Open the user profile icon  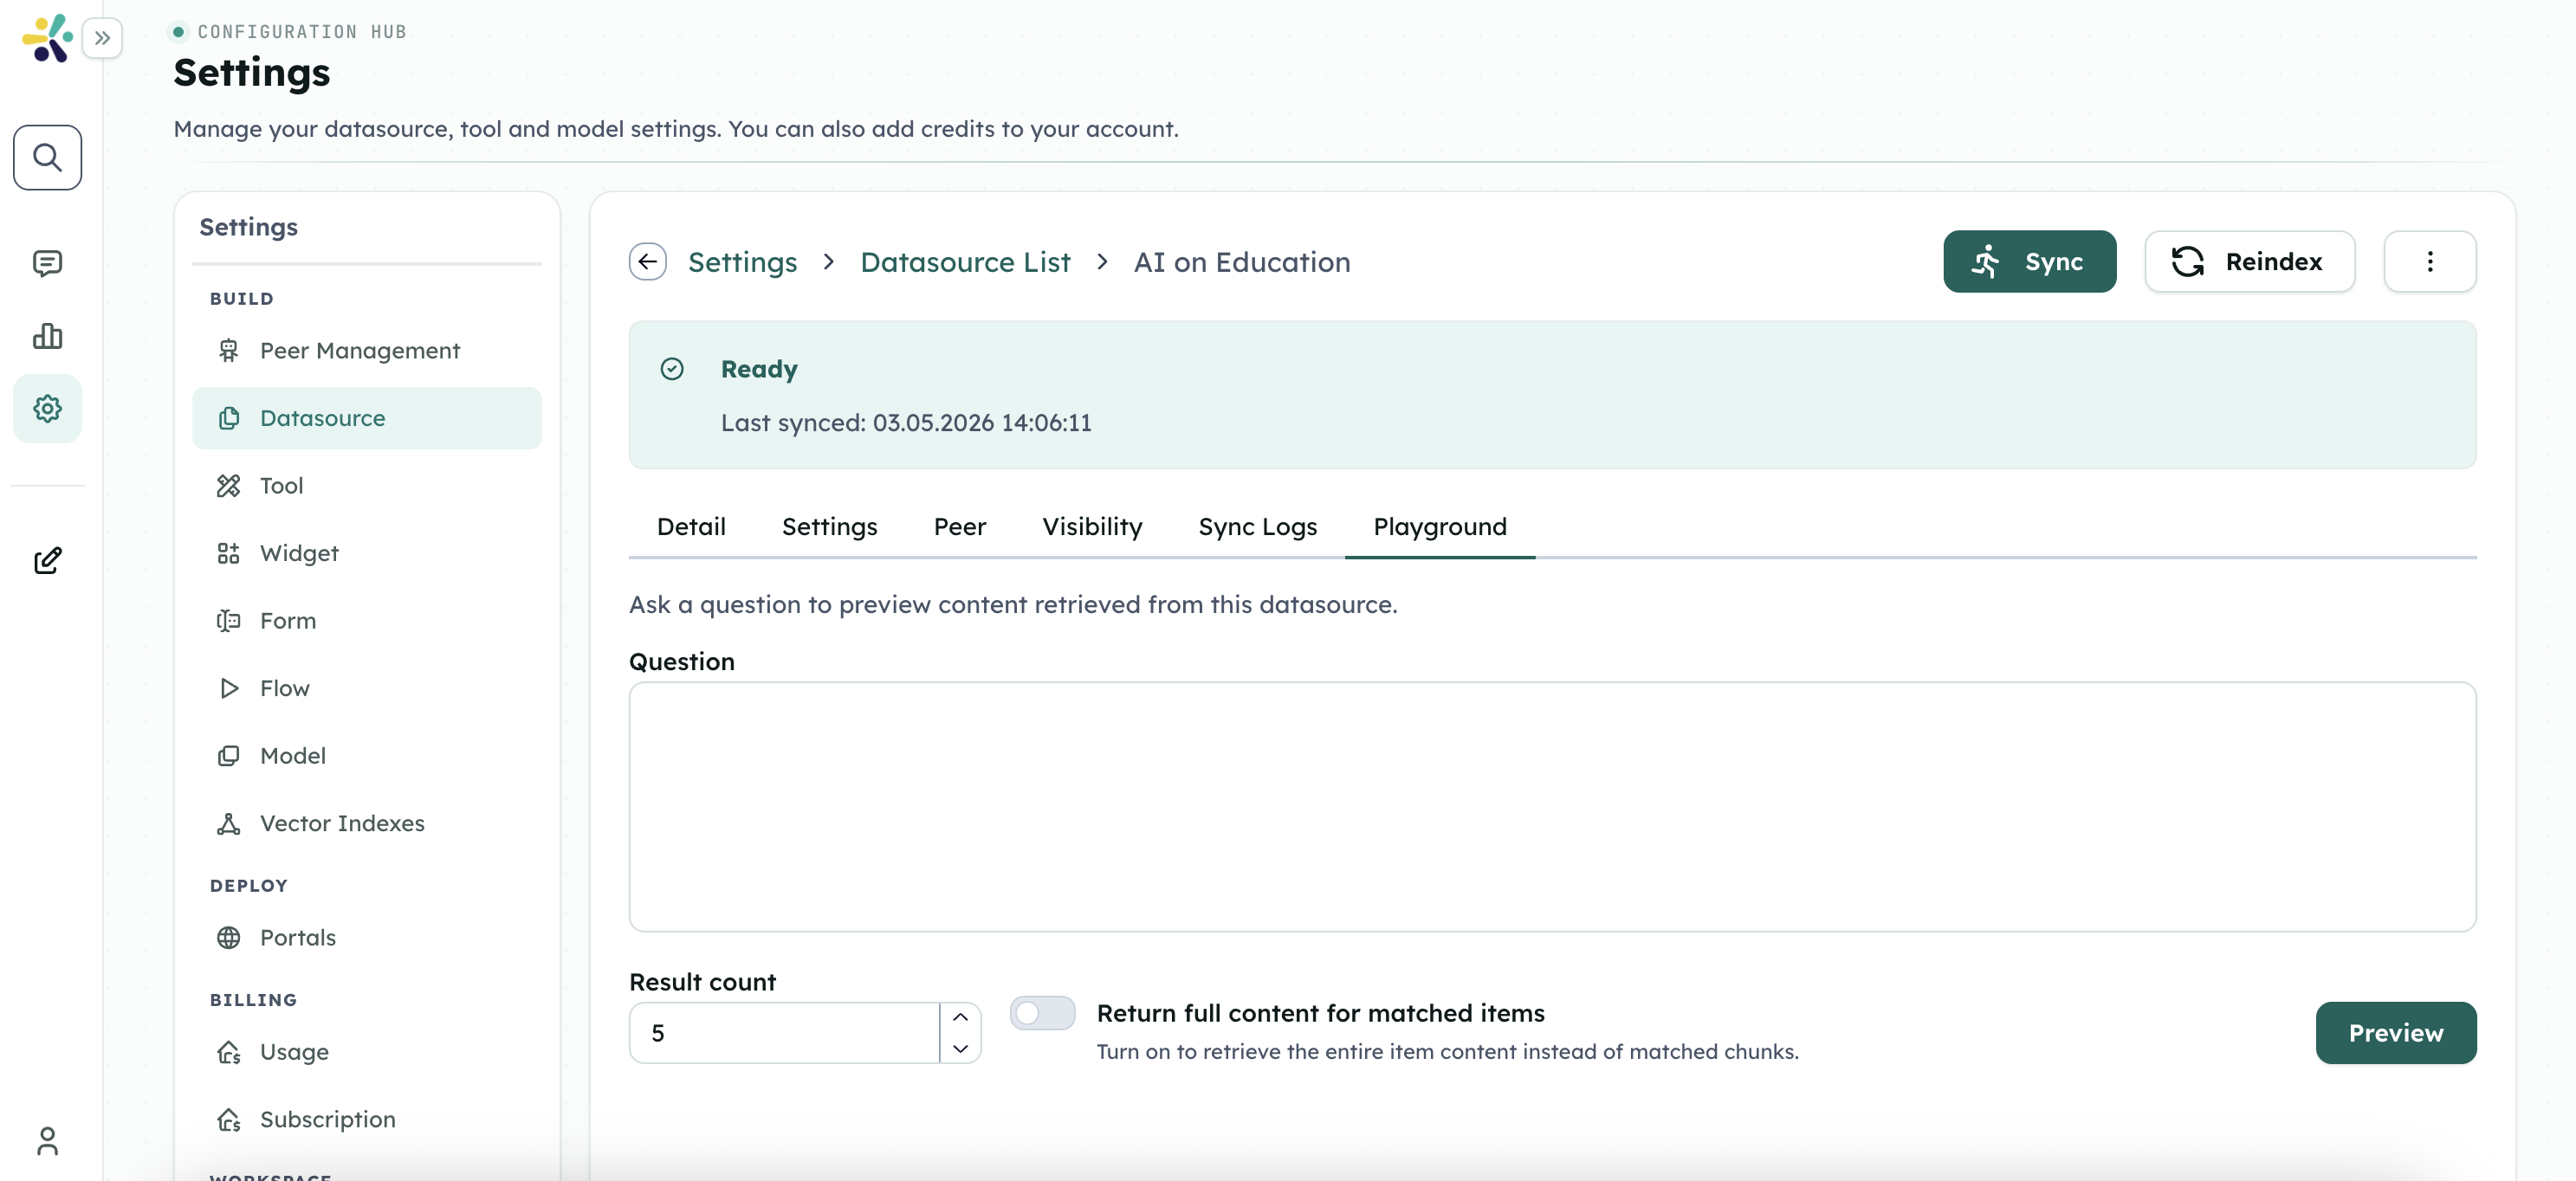click(x=47, y=1141)
